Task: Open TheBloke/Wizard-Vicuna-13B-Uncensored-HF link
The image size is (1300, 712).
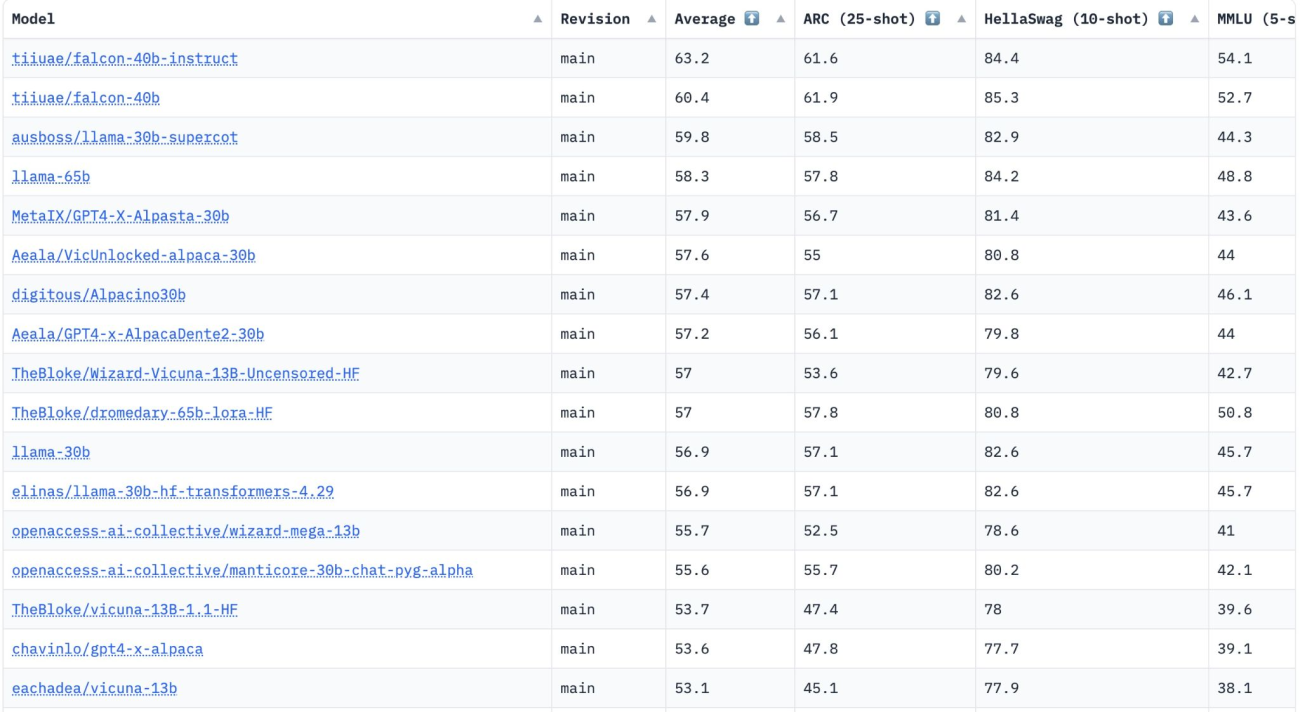Action: (186, 374)
